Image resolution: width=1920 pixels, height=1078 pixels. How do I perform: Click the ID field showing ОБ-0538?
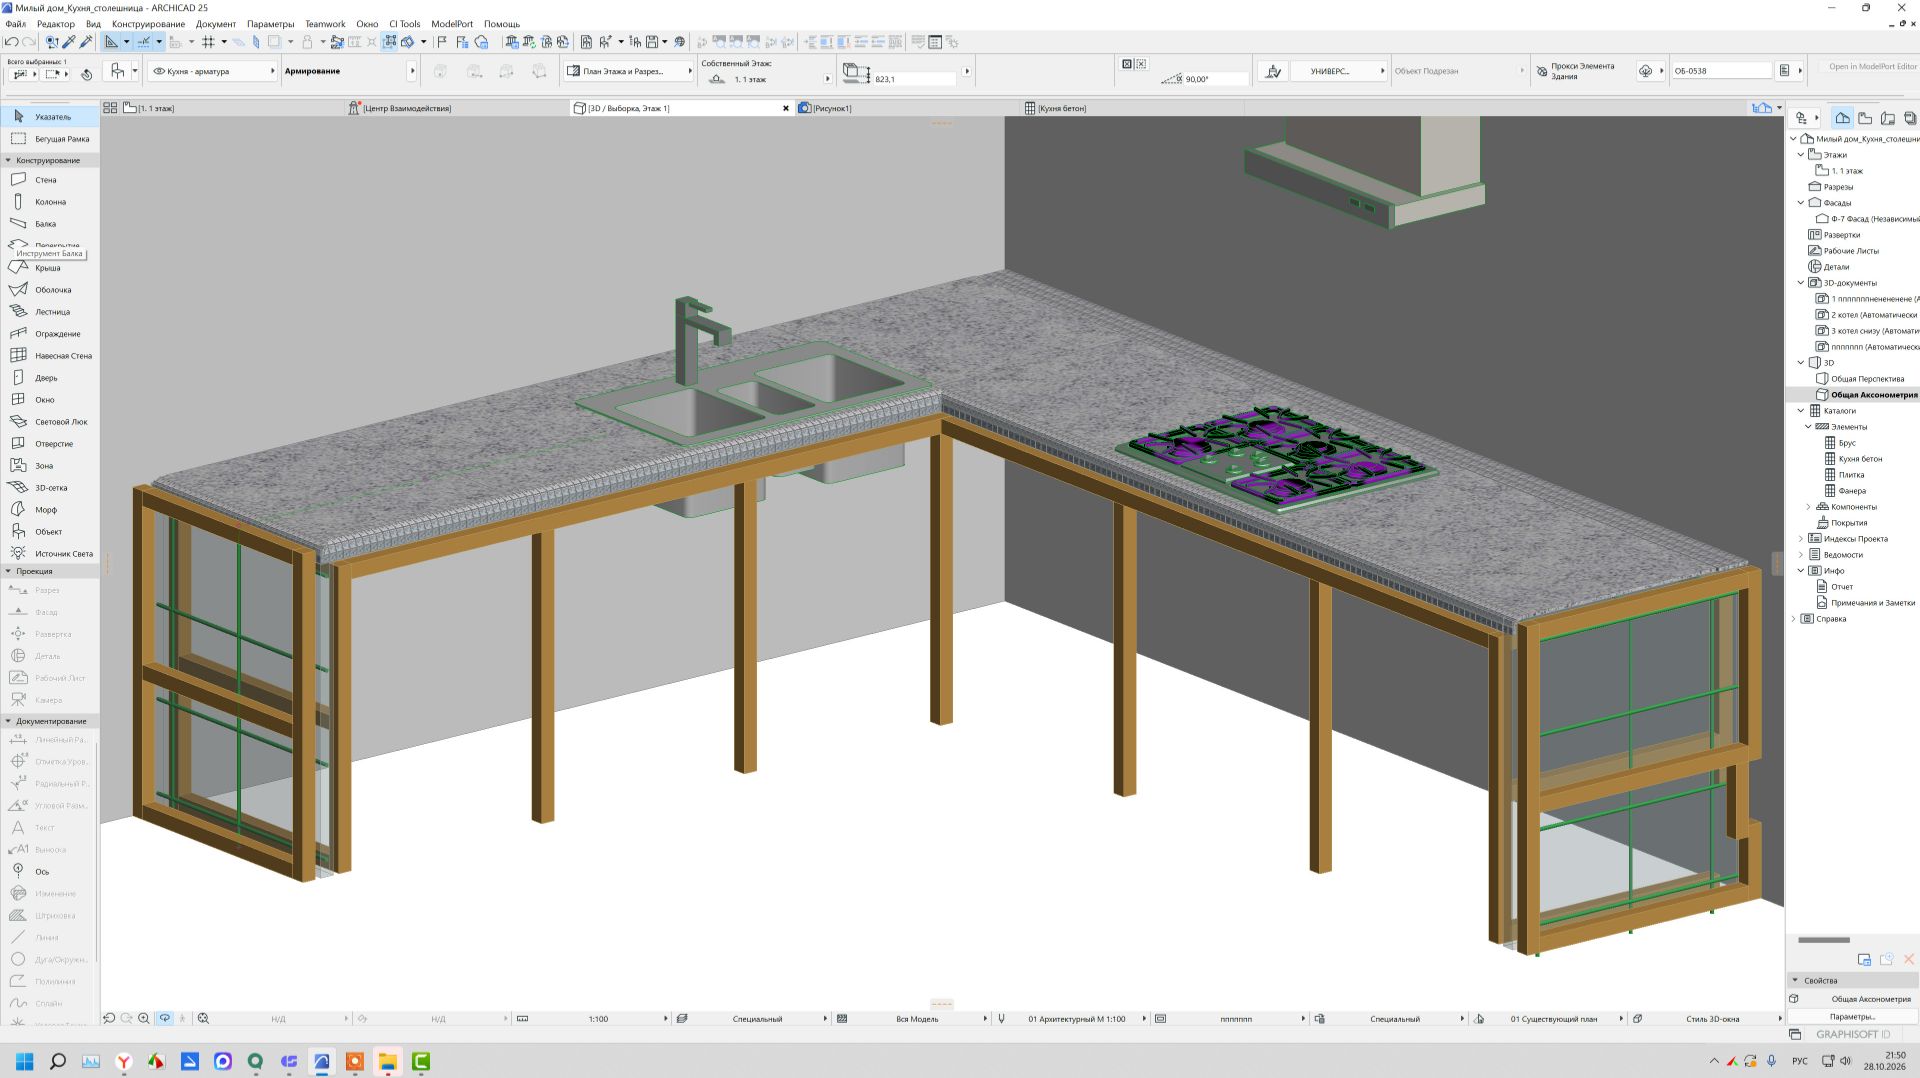[x=1720, y=71]
